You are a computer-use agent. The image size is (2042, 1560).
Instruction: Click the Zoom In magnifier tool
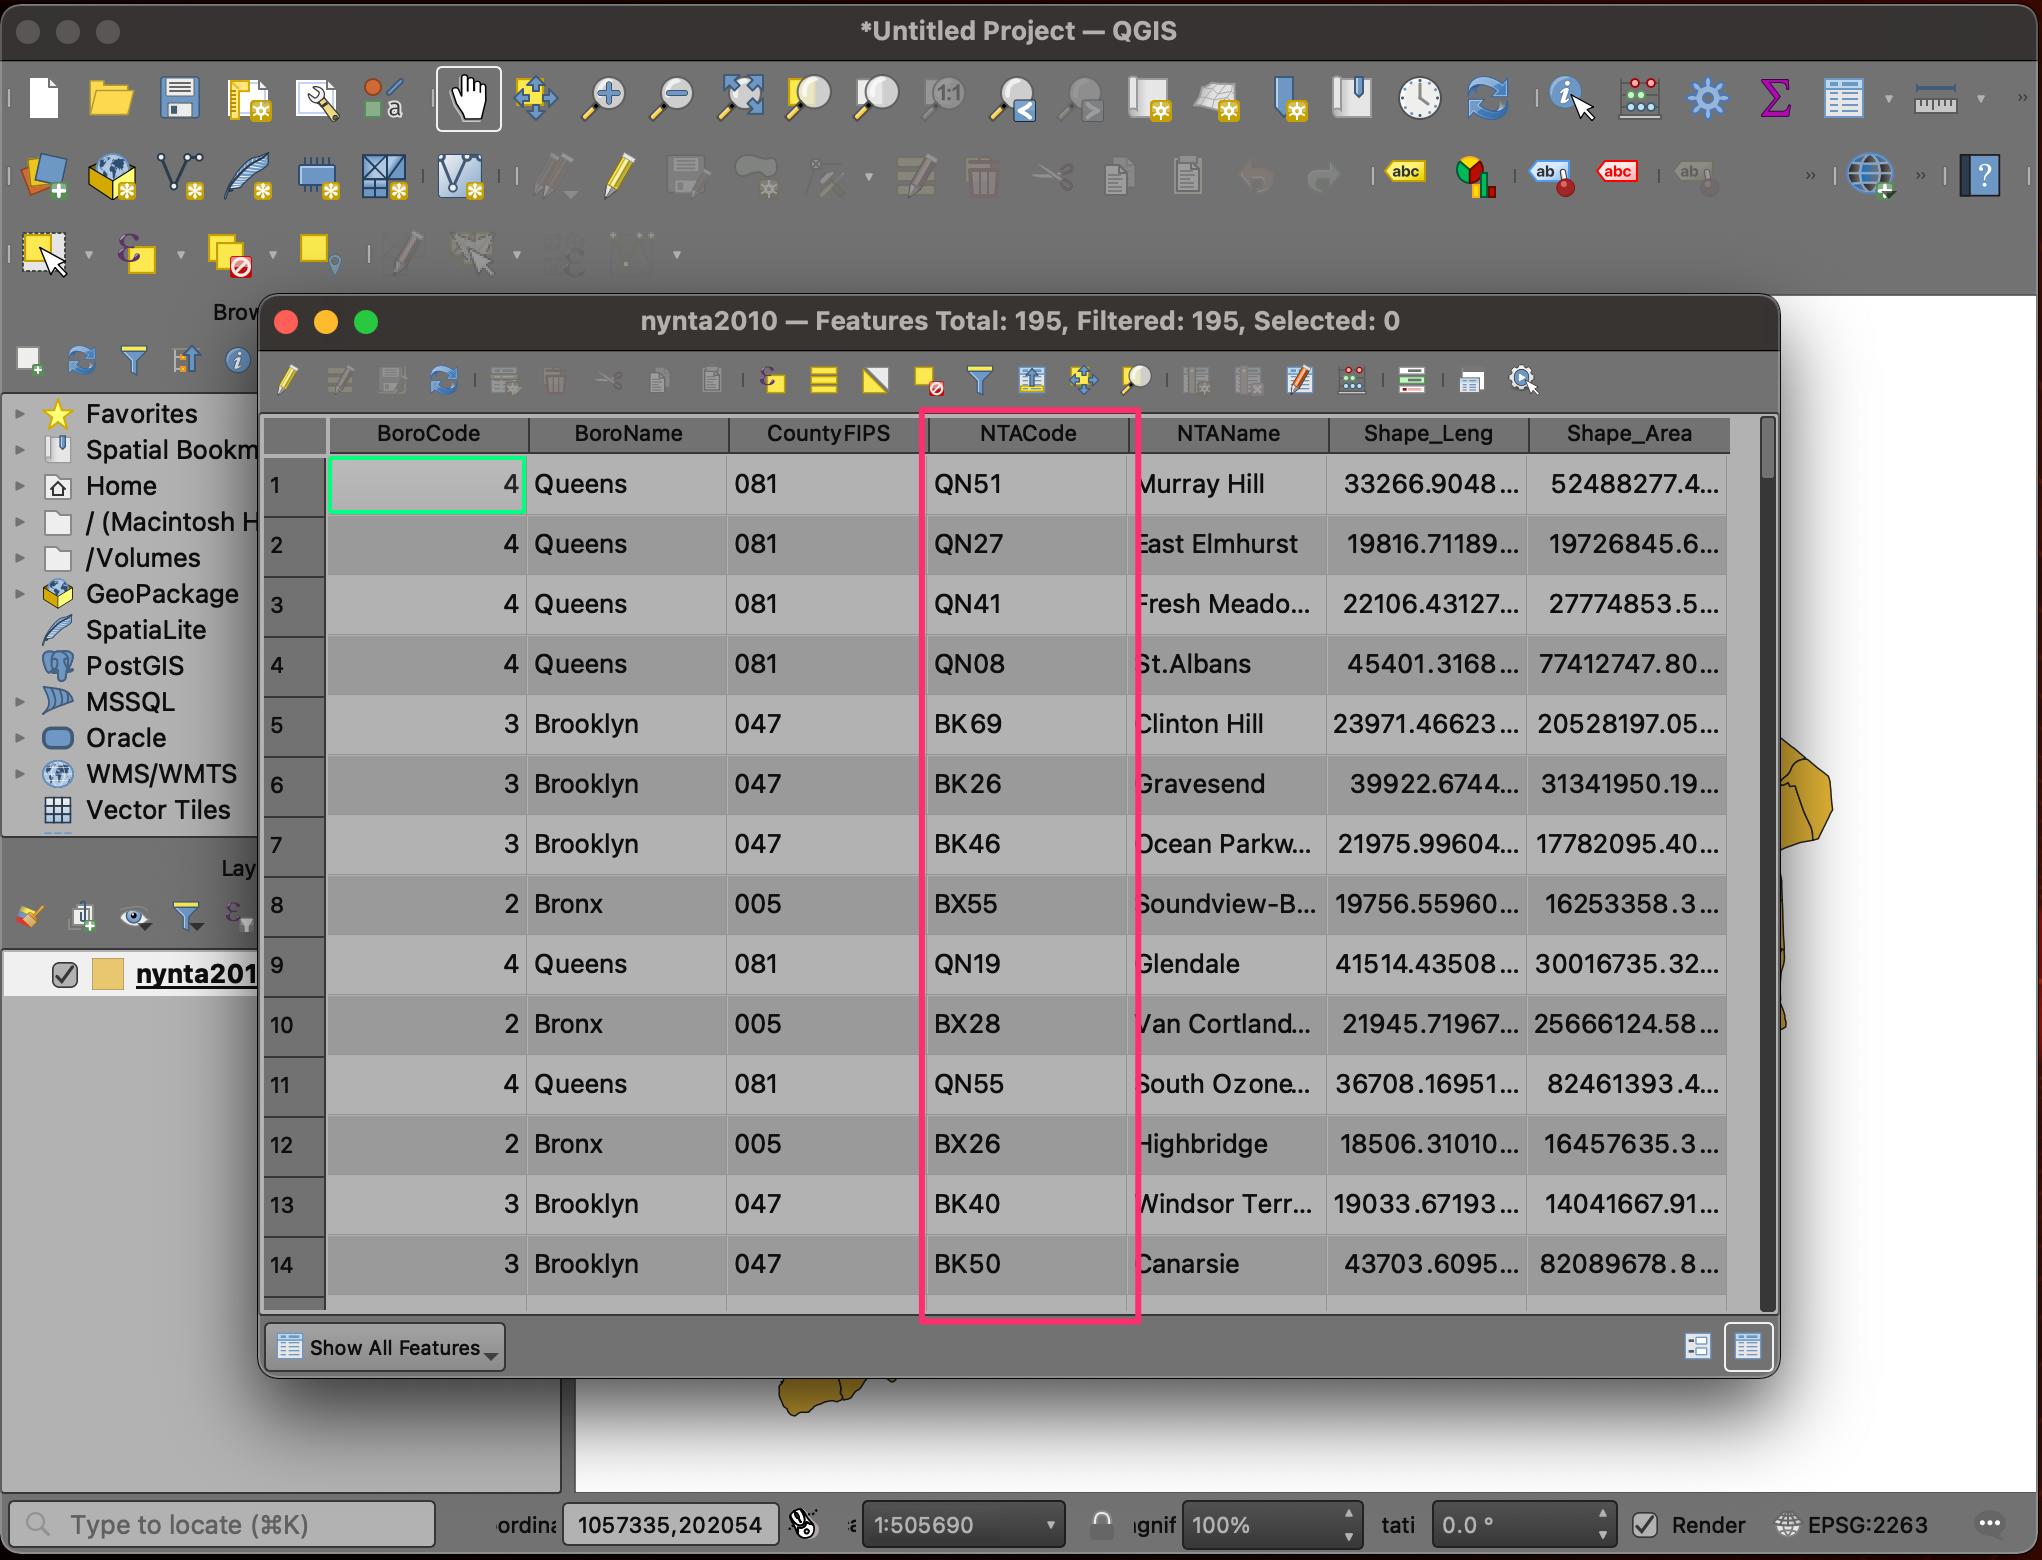[604, 98]
